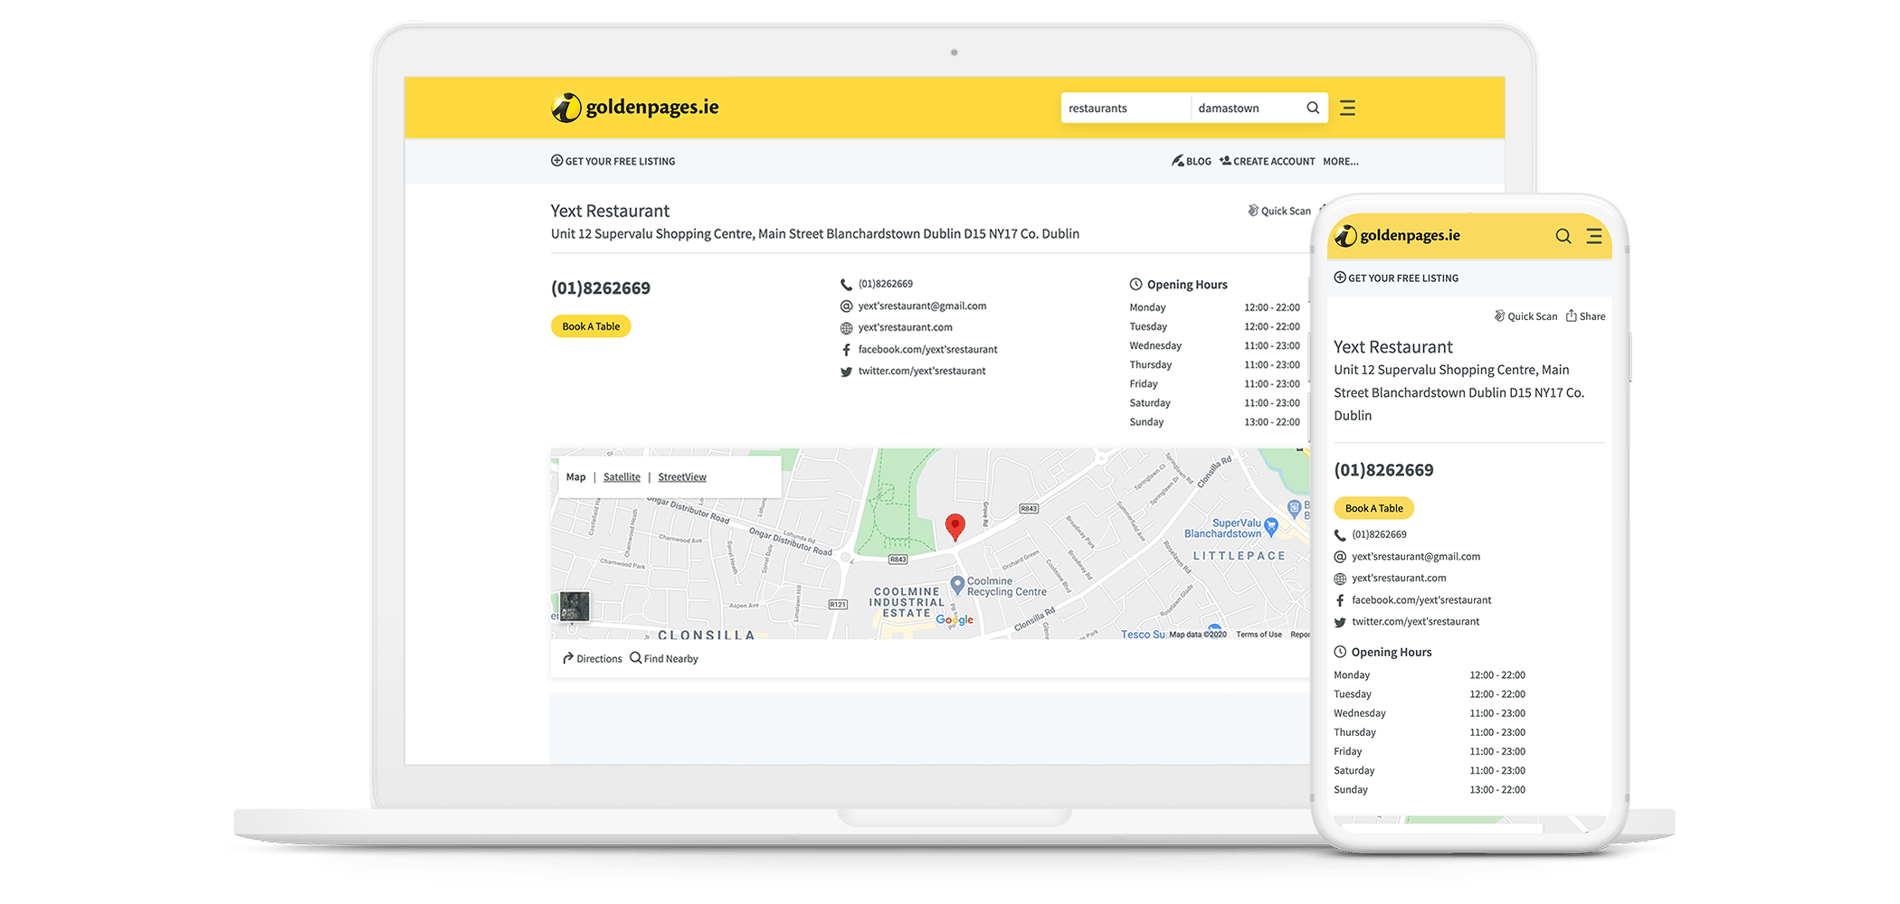This screenshot has width=1900, height=904.
Task: Open yext'srestaurant.com link on laptop
Action: (905, 327)
